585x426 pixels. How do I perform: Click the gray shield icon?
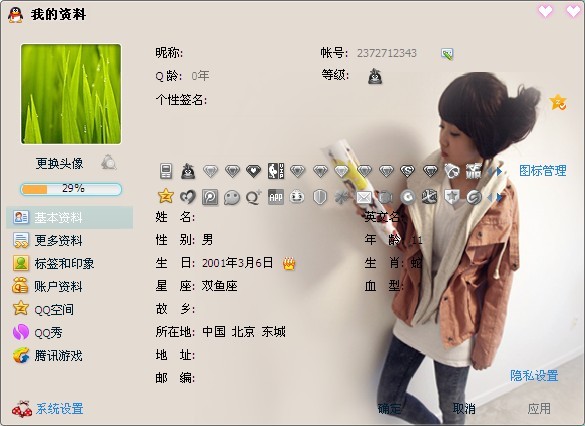pyautogui.click(x=320, y=197)
